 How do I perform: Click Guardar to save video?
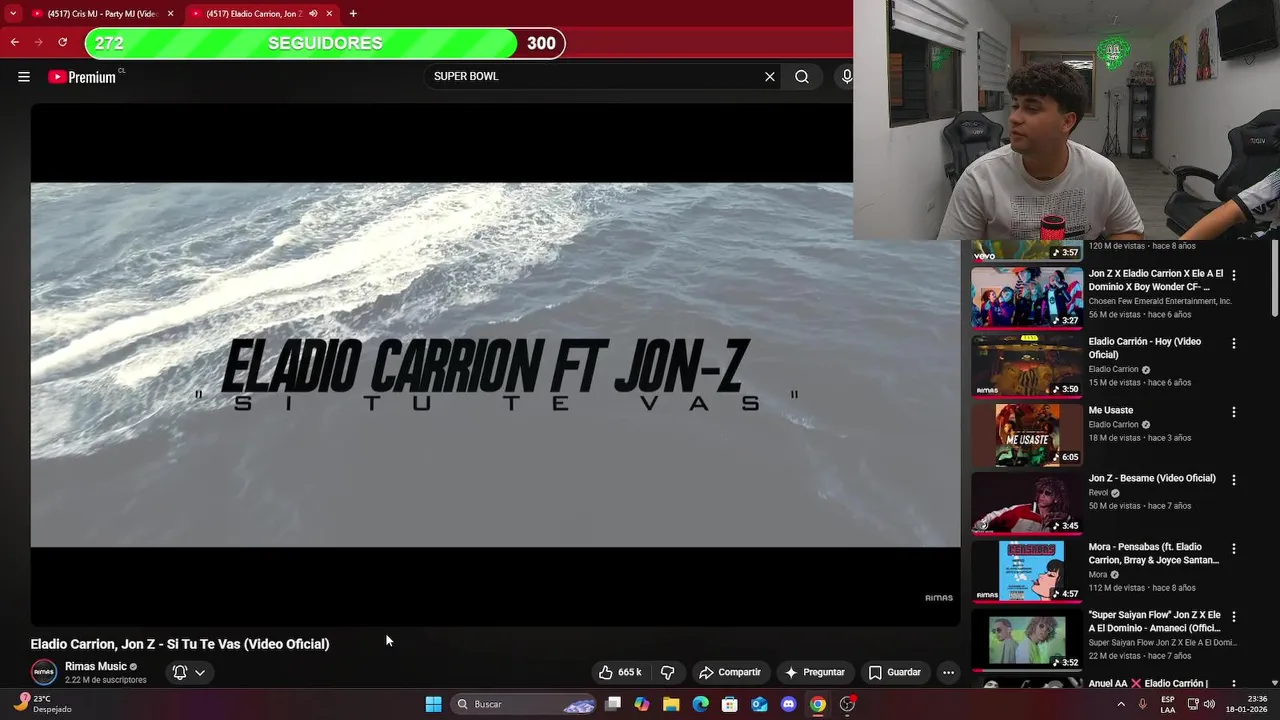tap(895, 672)
